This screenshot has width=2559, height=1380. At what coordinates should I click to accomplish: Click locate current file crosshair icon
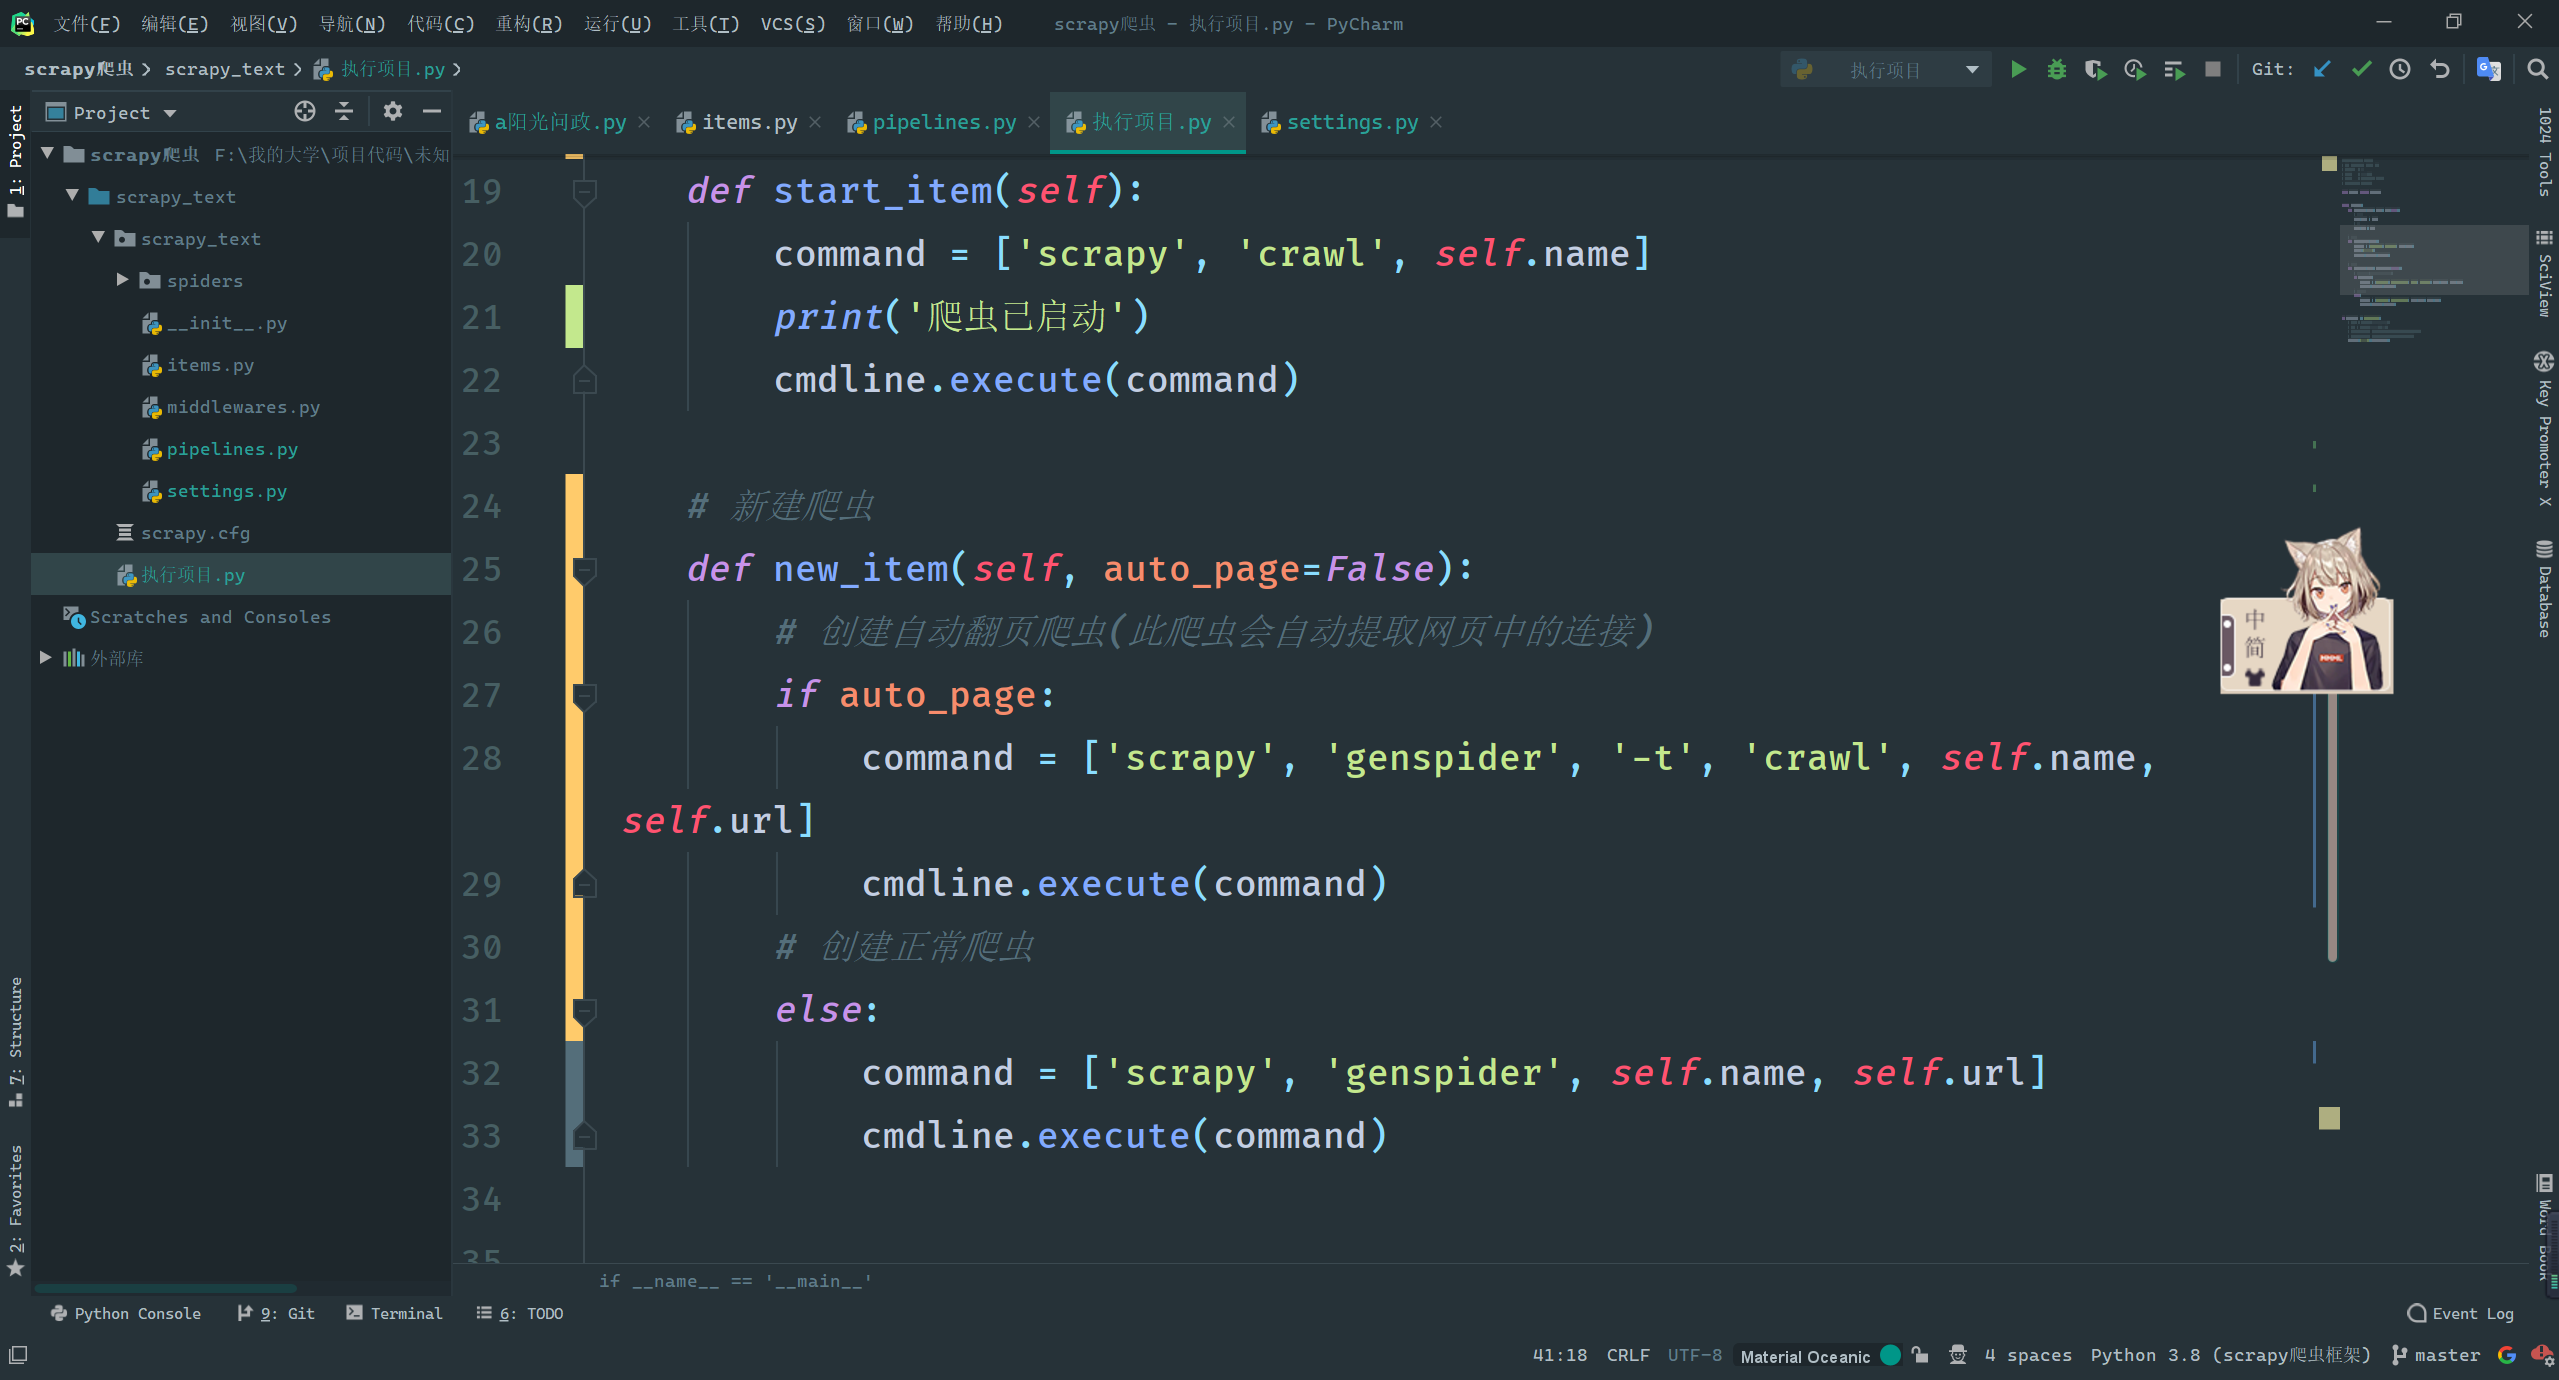(305, 112)
